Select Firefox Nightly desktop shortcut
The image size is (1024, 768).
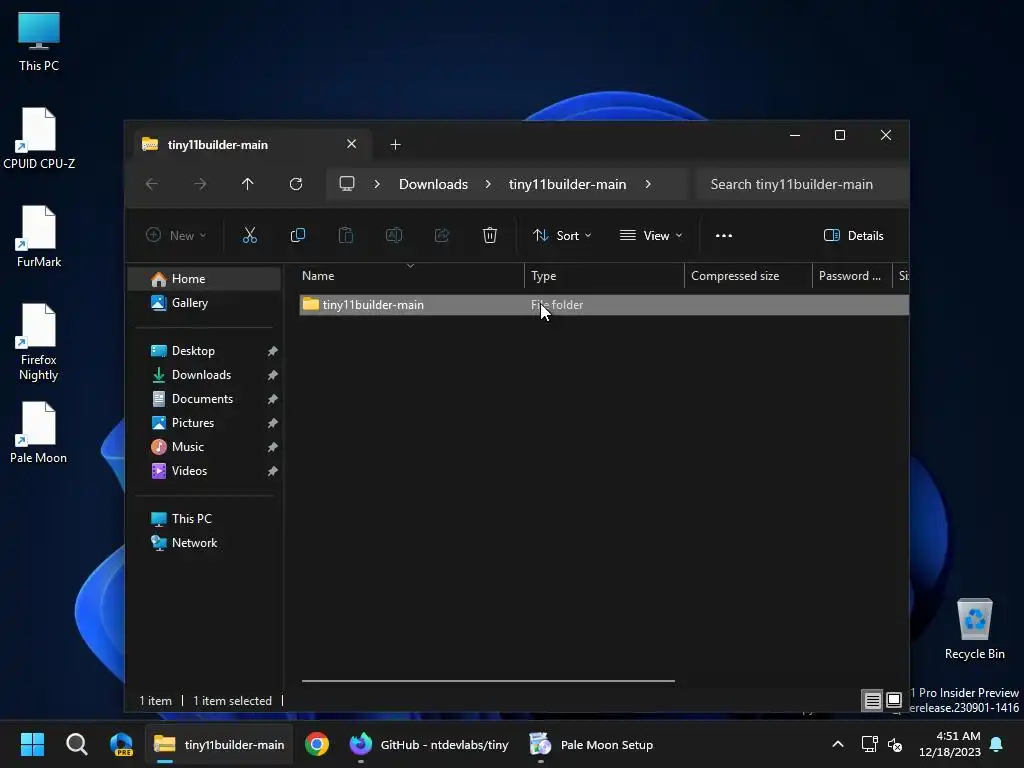(39, 342)
